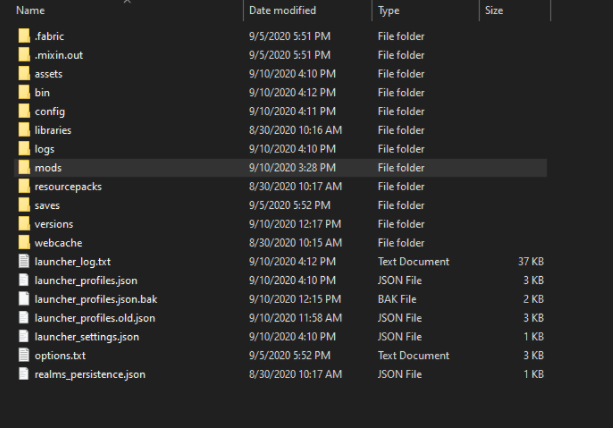Select the 'launcher_log.txt' file name
This screenshot has height=428, width=613.
(x=73, y=262)
